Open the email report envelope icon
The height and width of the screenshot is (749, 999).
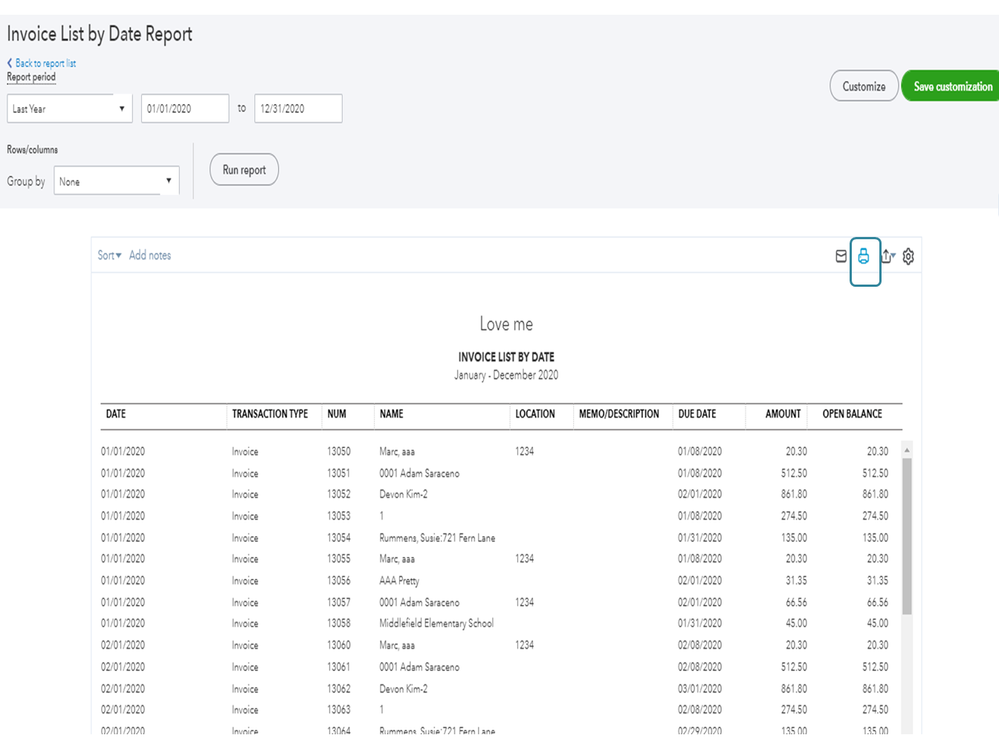click(841, 256)
